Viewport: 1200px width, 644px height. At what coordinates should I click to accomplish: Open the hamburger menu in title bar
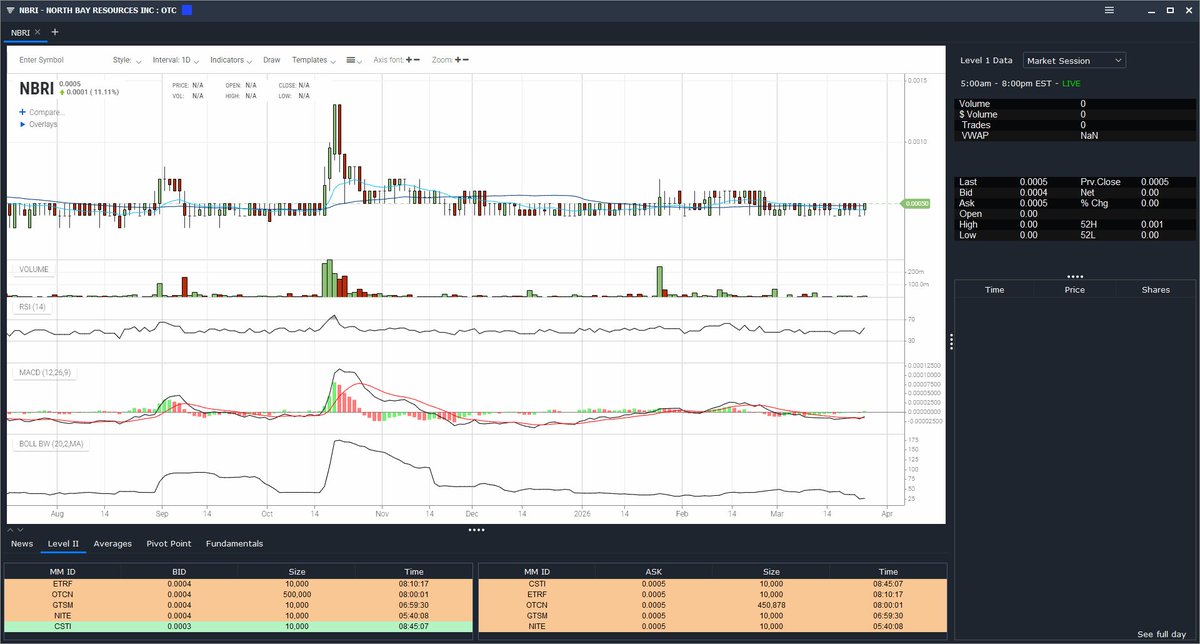pyautogui.click(x=1109, y=10)
